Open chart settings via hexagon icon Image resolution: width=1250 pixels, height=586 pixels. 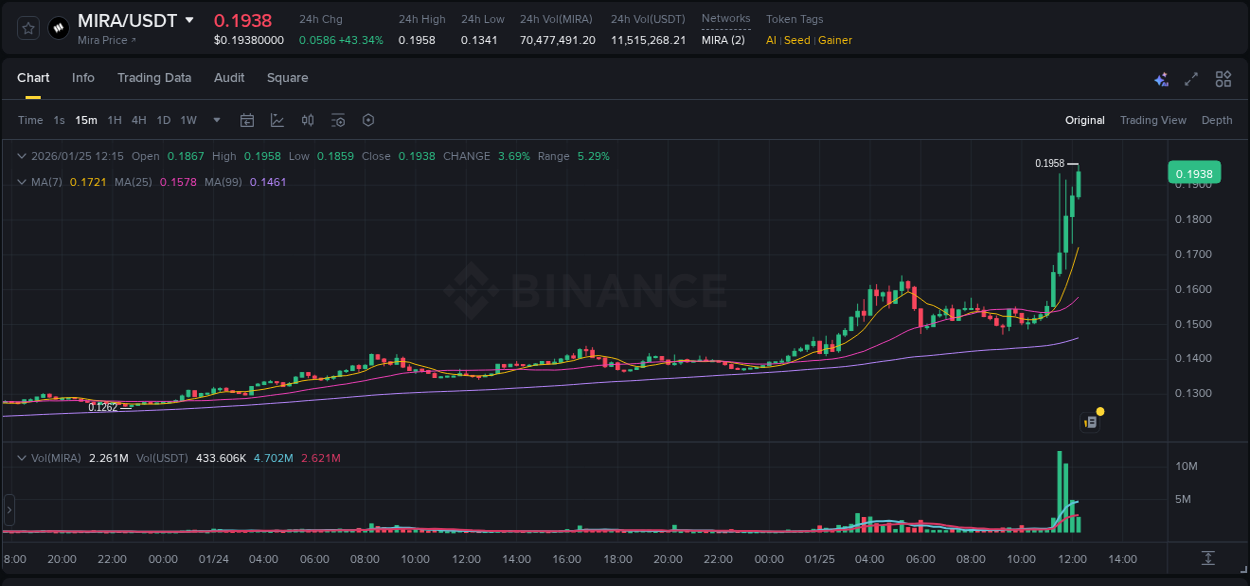pos(368,120)
